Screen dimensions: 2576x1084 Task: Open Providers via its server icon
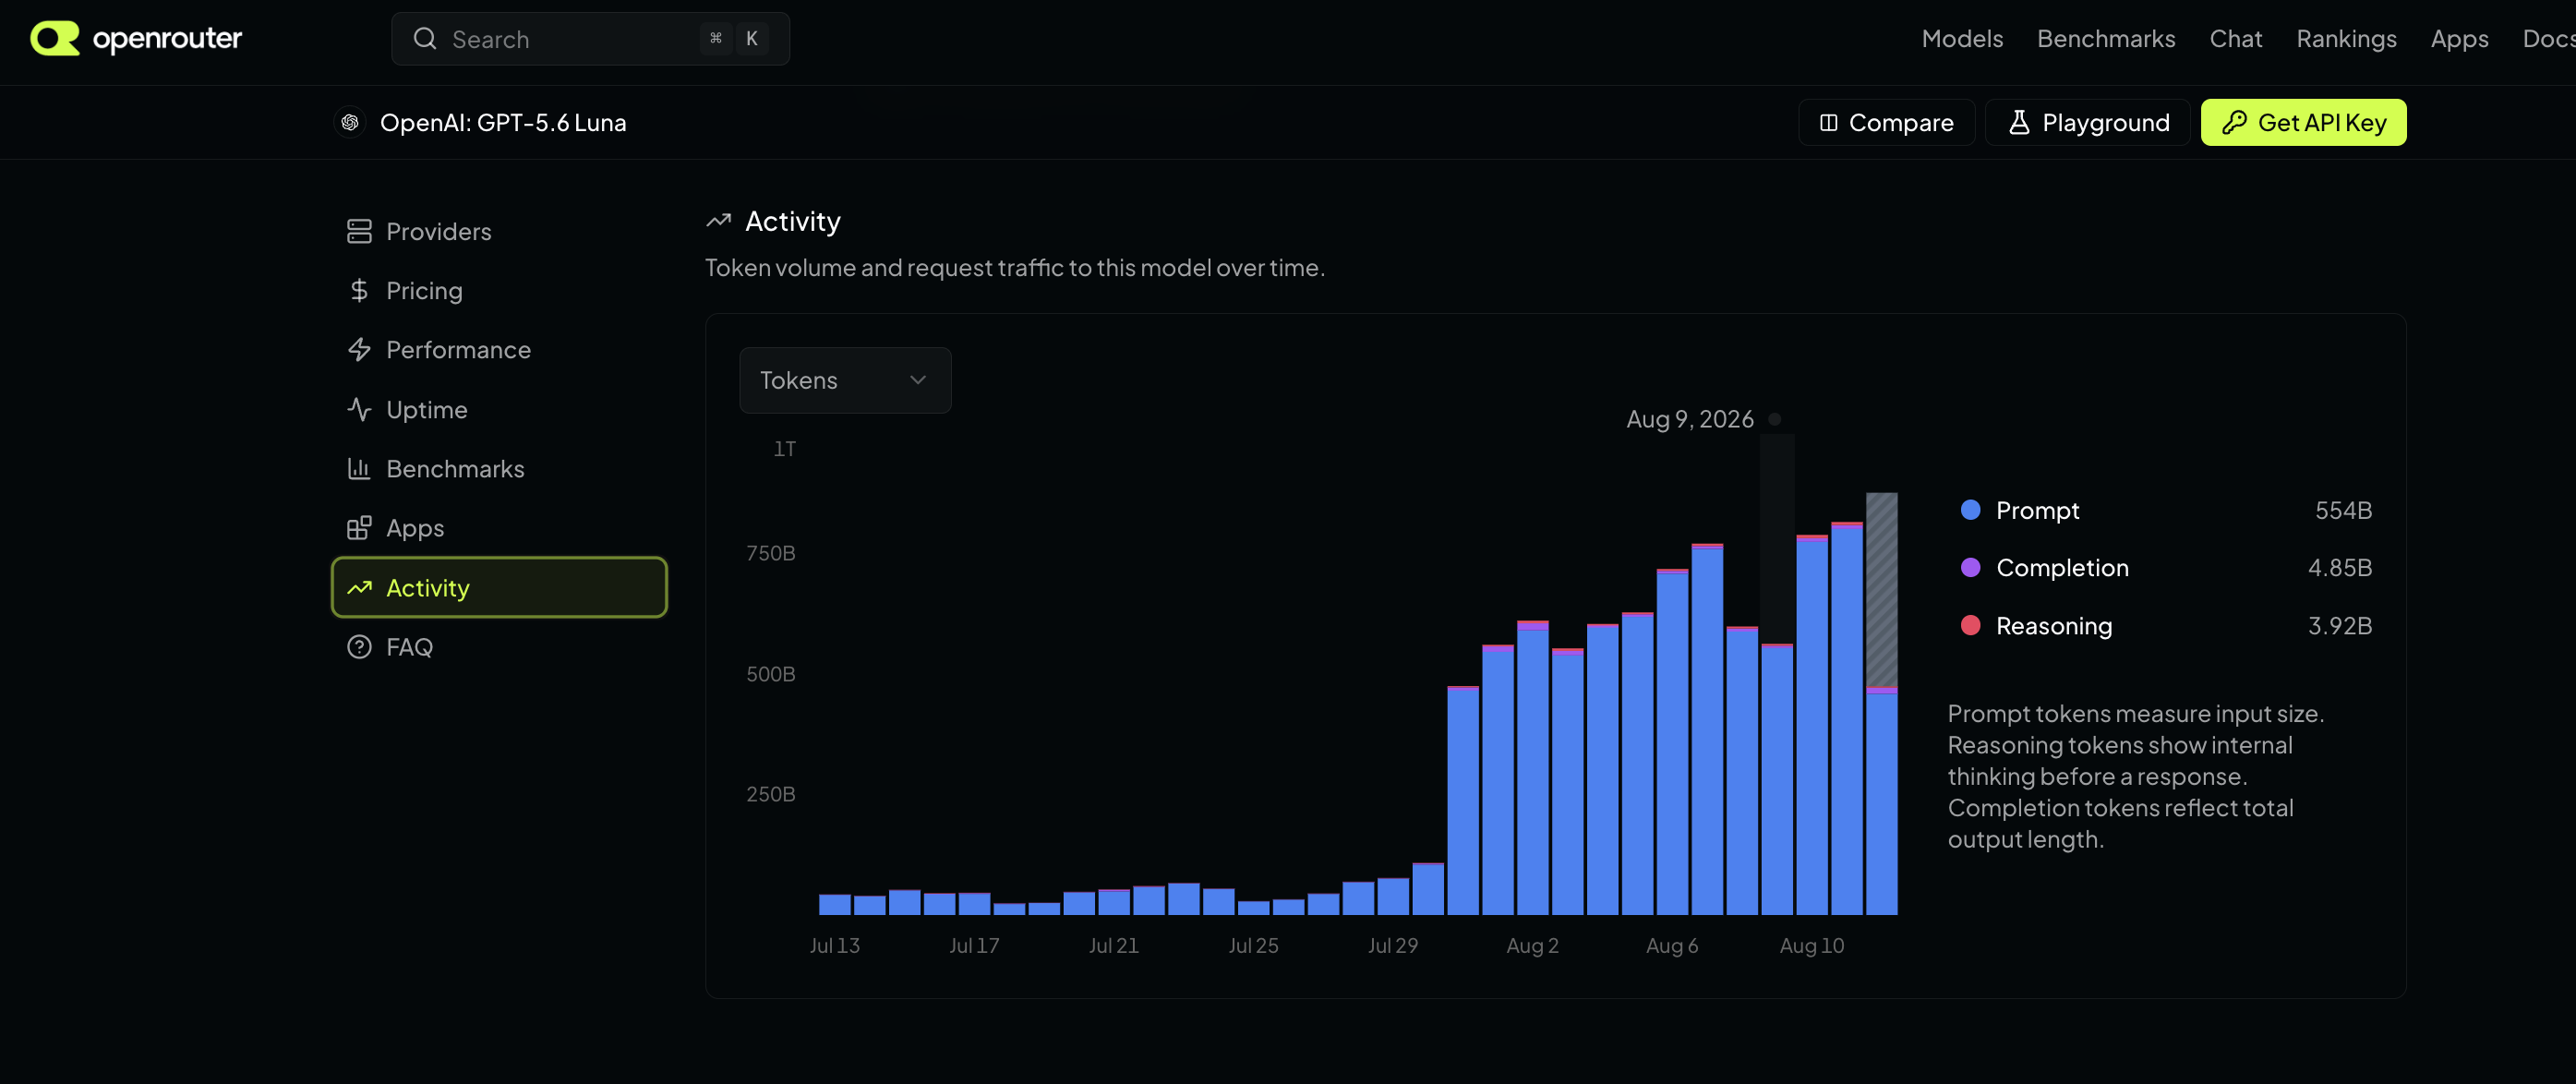click(359, 232)
